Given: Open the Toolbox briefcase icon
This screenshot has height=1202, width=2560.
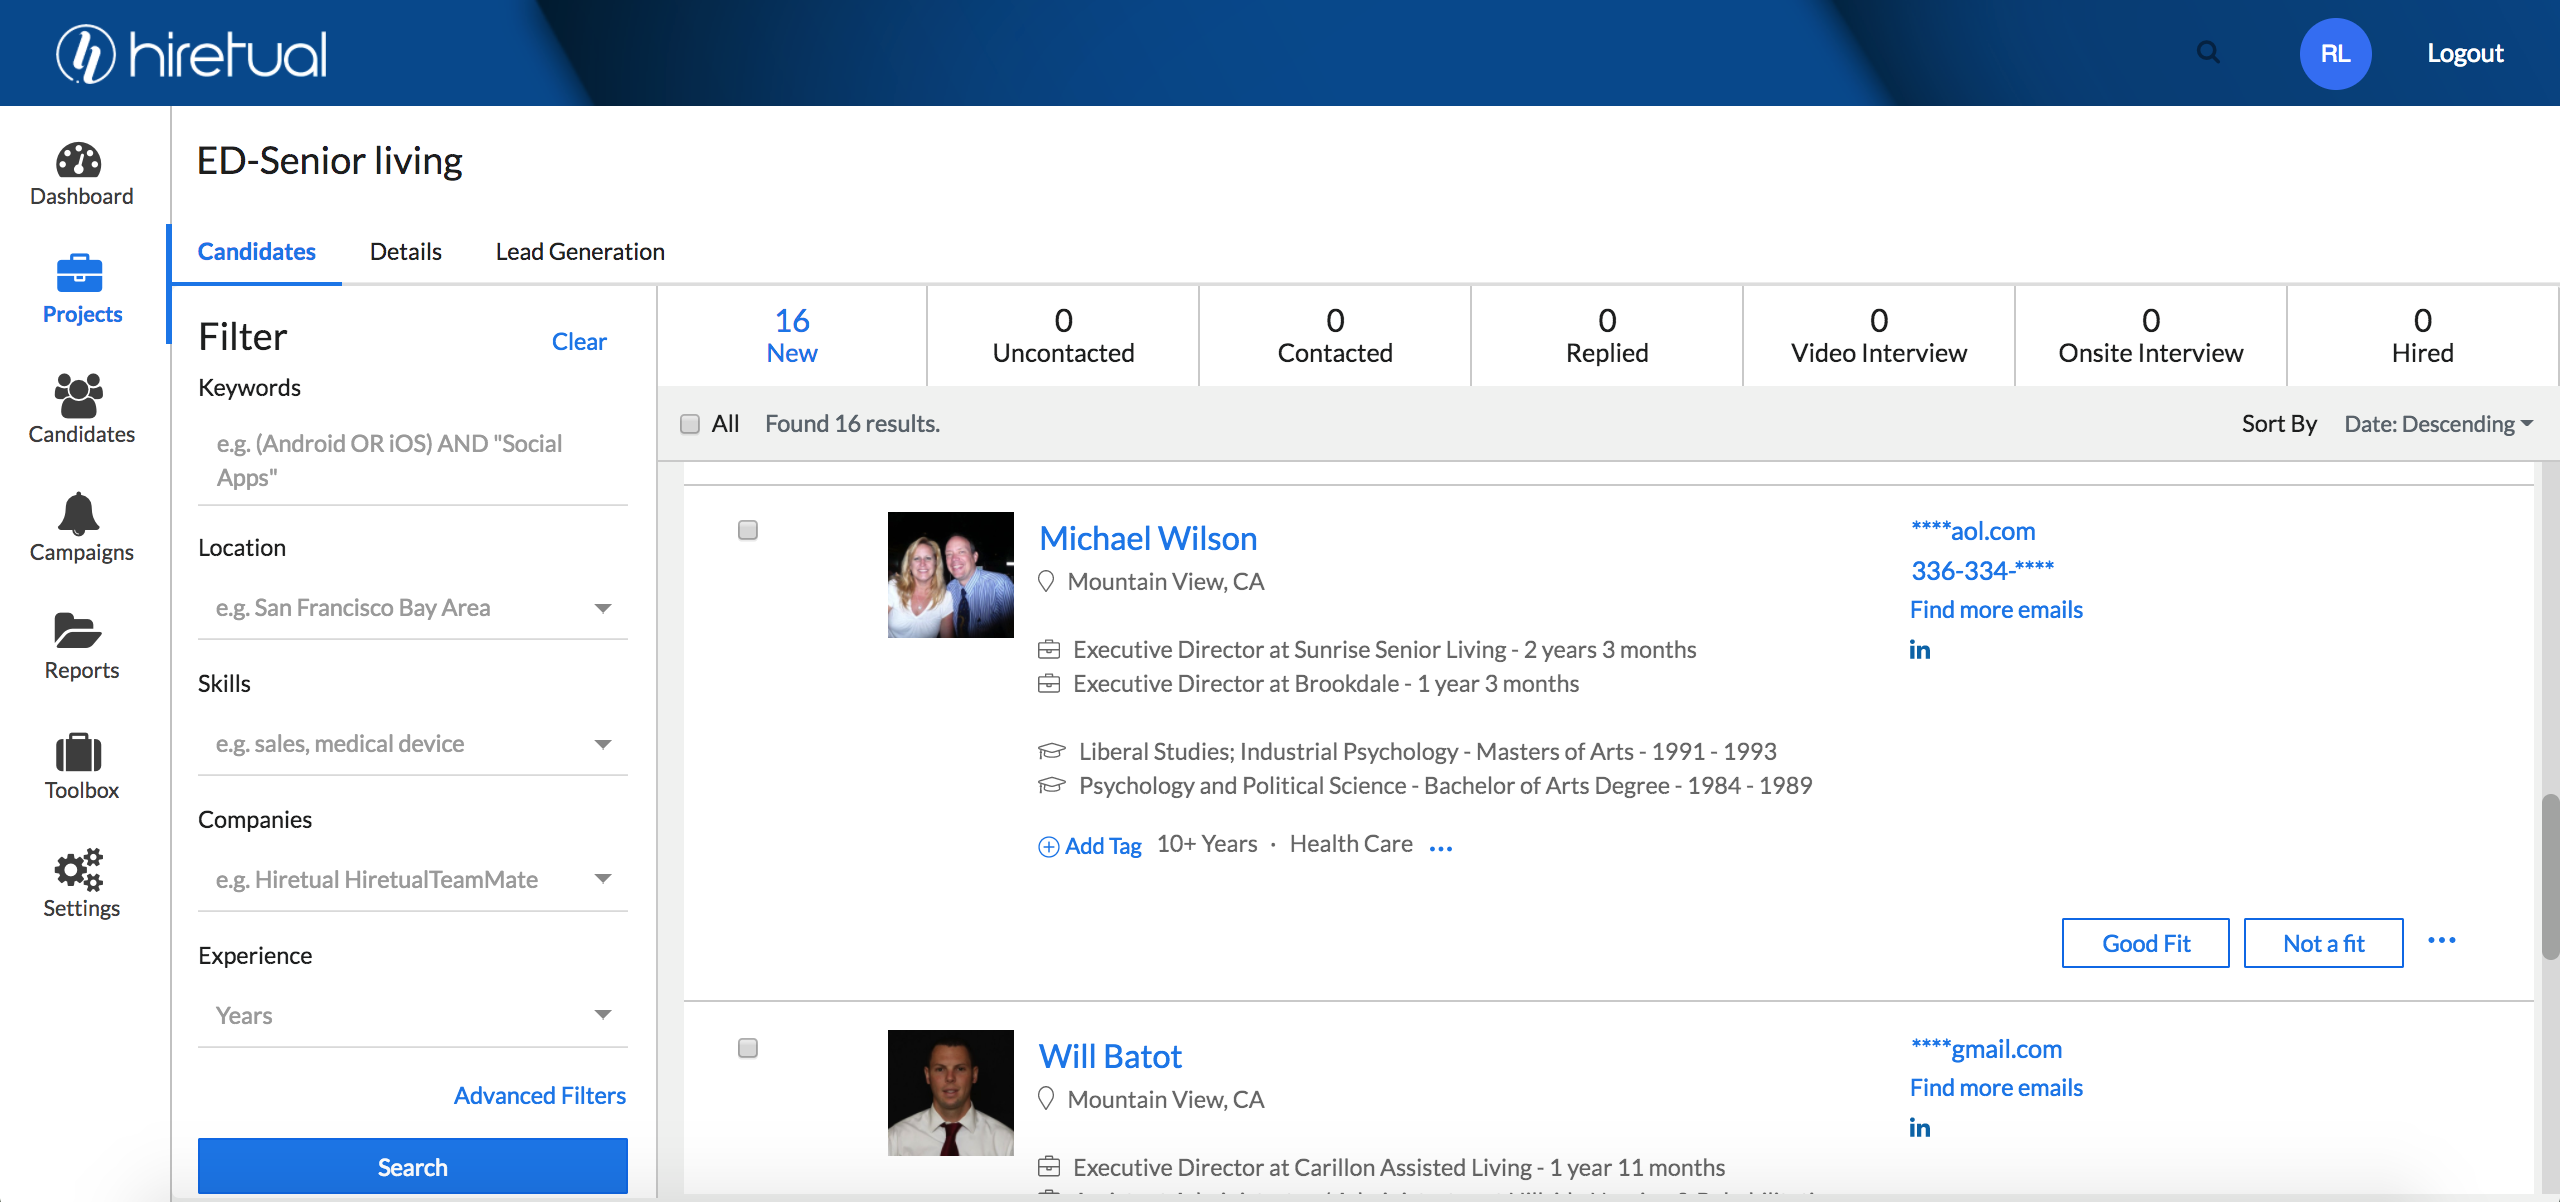Looking at the screenshot, I should [x=79, y=752].
